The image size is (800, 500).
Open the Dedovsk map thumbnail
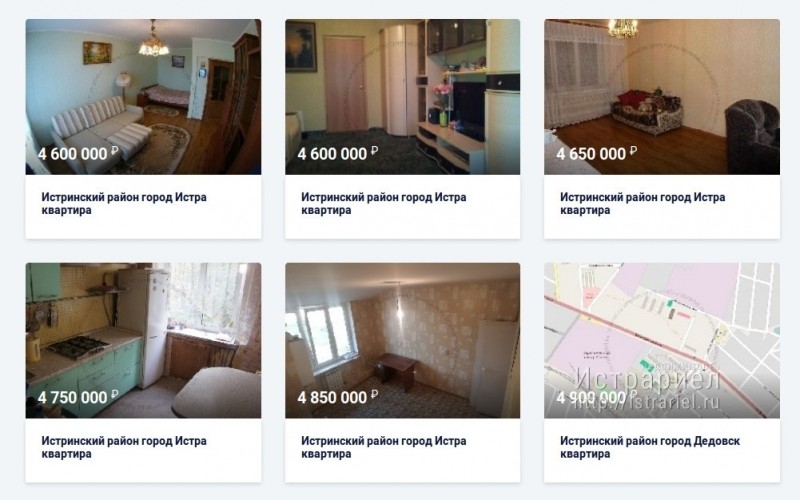[x=662, y=340]
